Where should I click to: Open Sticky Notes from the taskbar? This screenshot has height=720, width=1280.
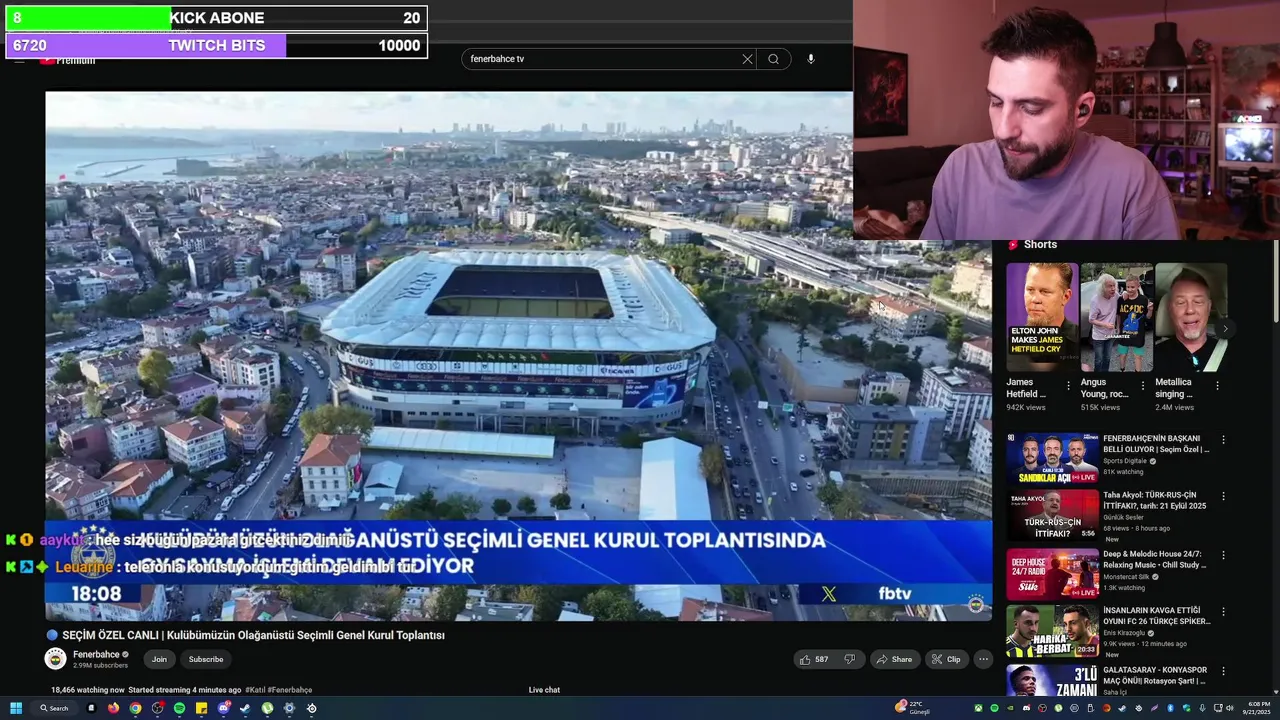(201, 708)
